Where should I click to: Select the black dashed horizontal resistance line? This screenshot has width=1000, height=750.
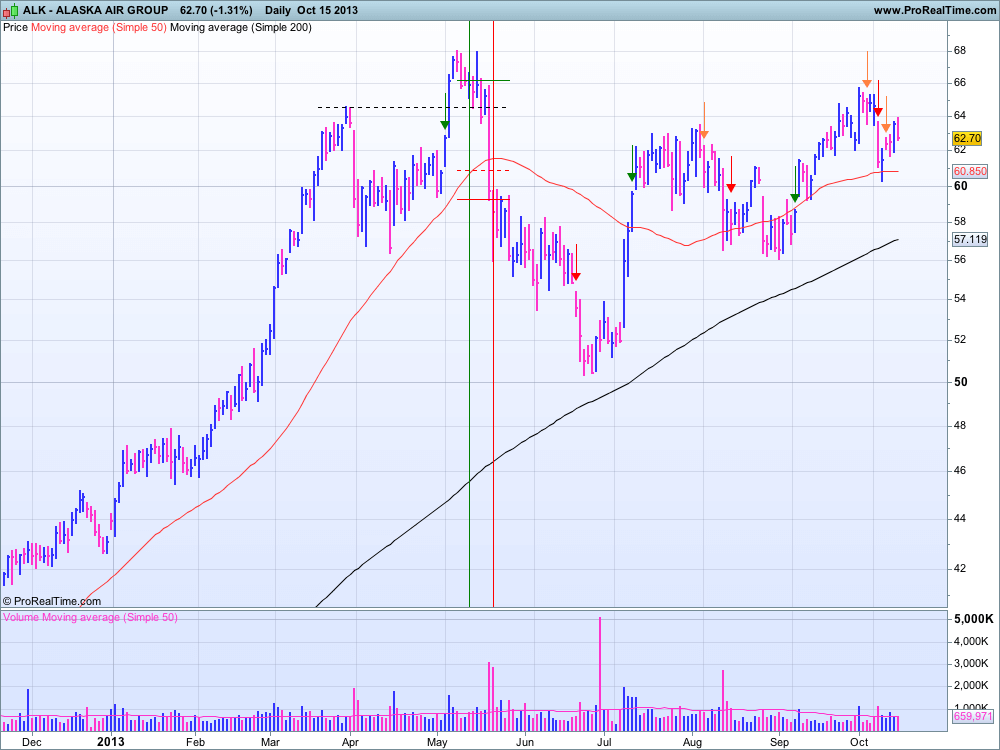click(412, 107)
